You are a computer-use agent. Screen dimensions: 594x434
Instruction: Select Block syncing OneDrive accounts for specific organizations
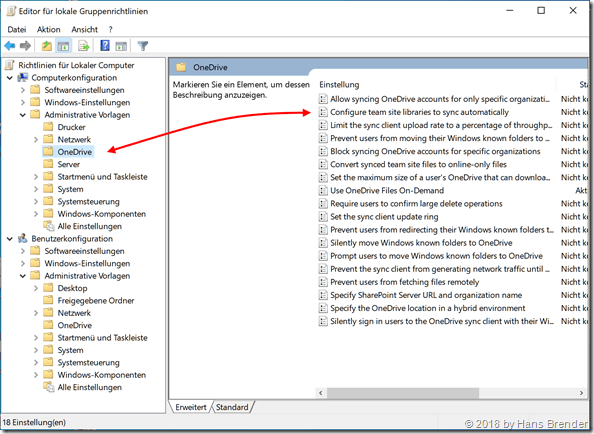pyautogui.click(x=435, y=151)
